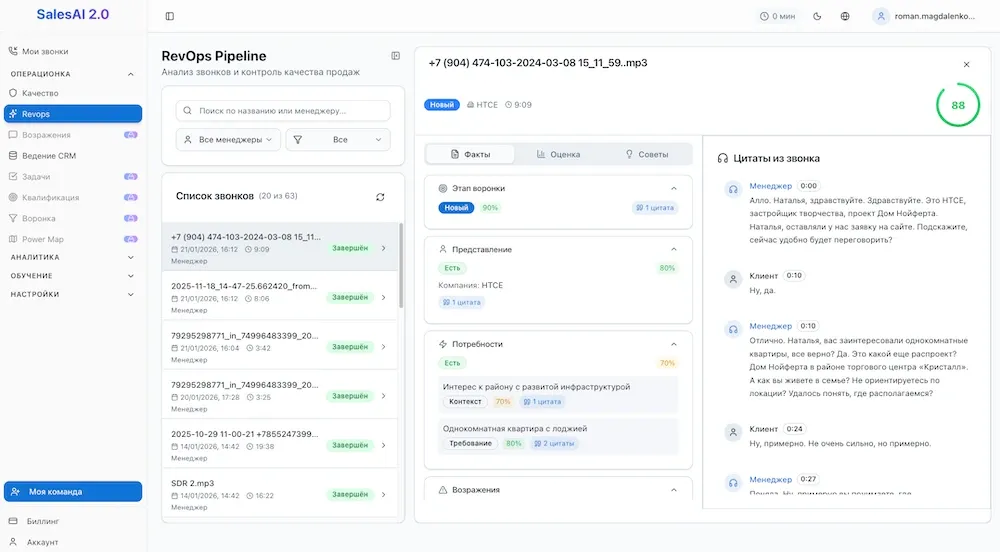Image resolution: width=1000 pixels, height=552 pixels.
Task: Switch to the Оценка tab
Action: pos(558,154)
